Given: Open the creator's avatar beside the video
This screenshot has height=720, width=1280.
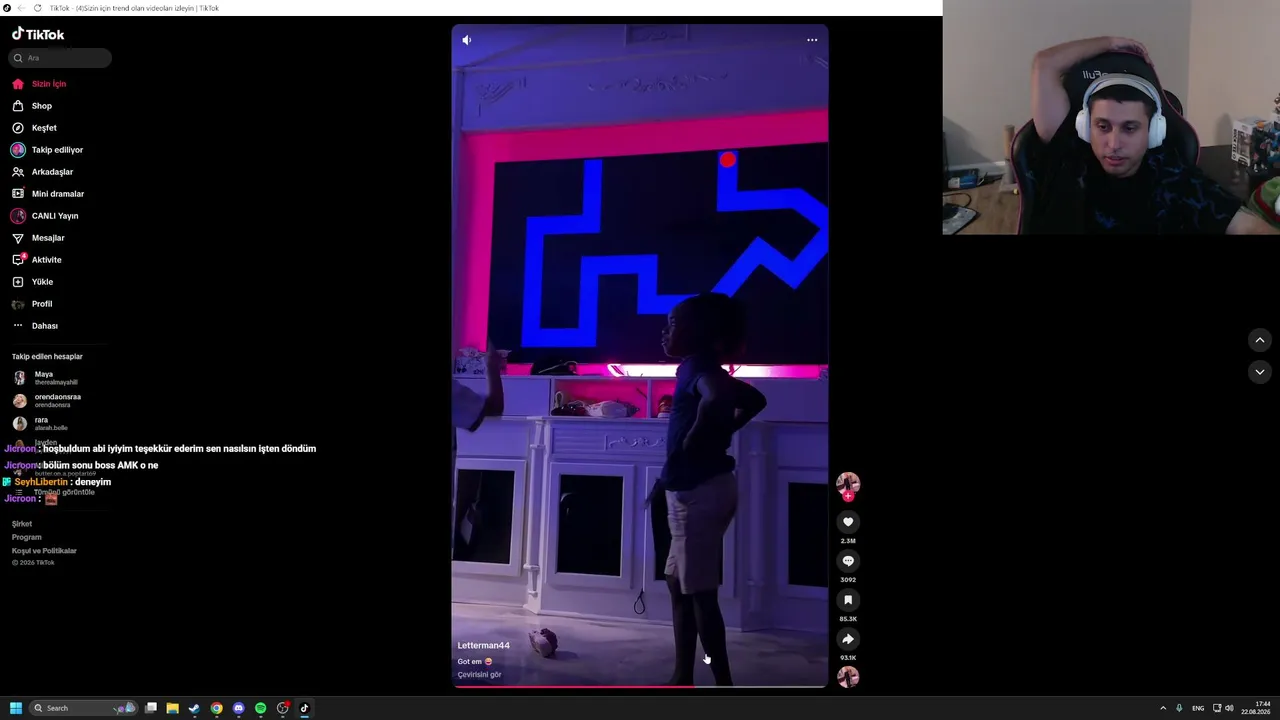Looking at the screenshot, I should [848, 484].
